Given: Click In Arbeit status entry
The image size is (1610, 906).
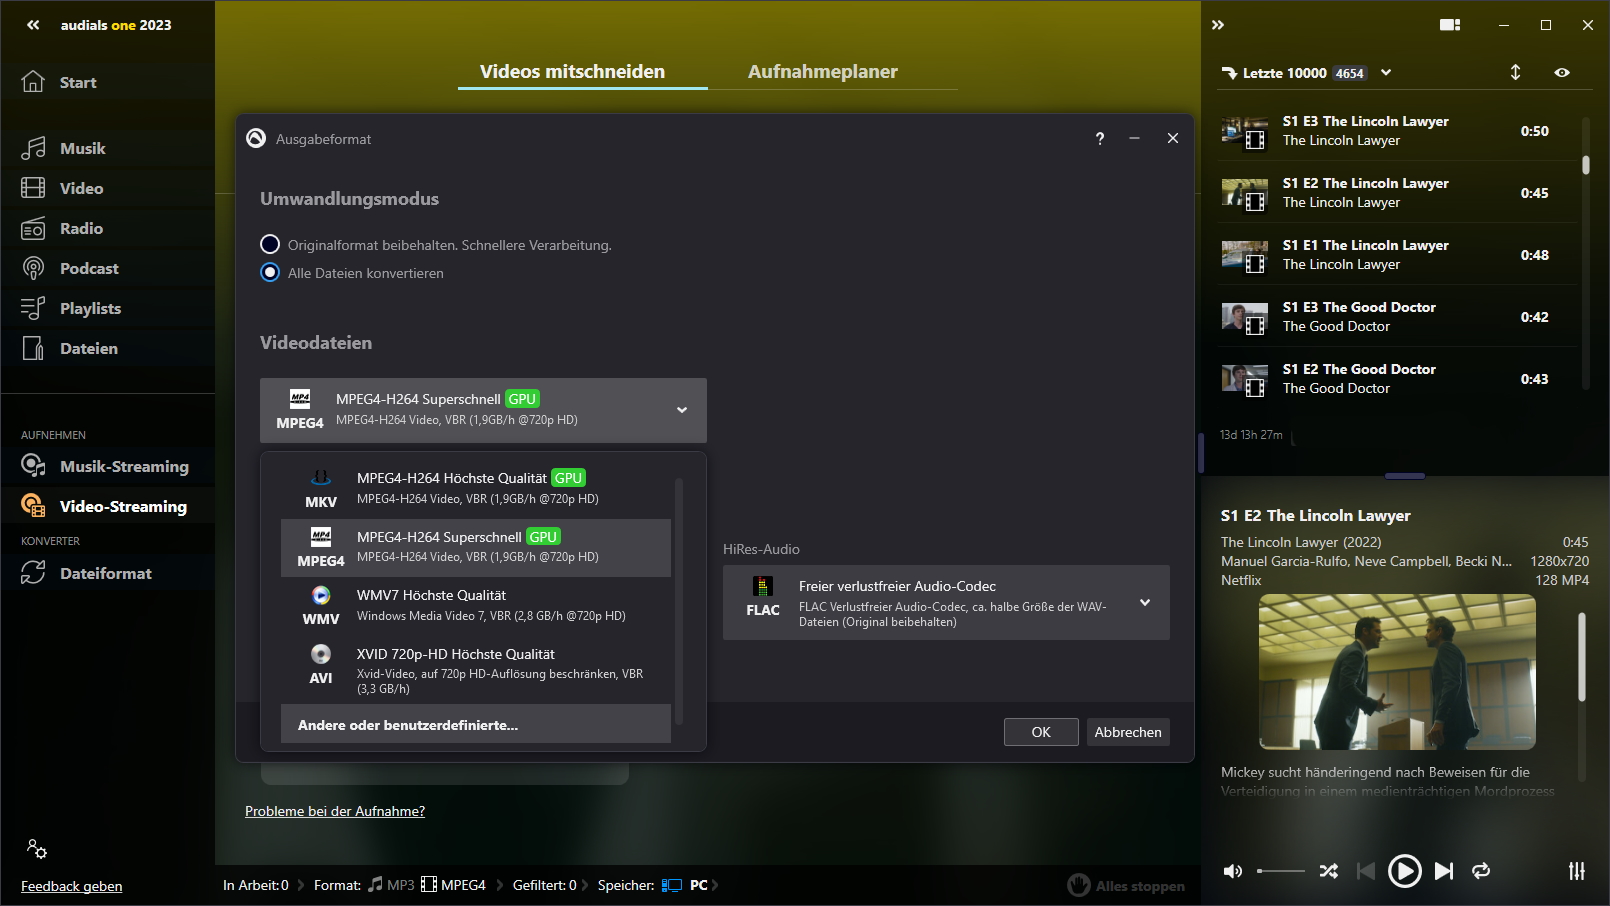Looking at the screenshot, I should [256, 885].
